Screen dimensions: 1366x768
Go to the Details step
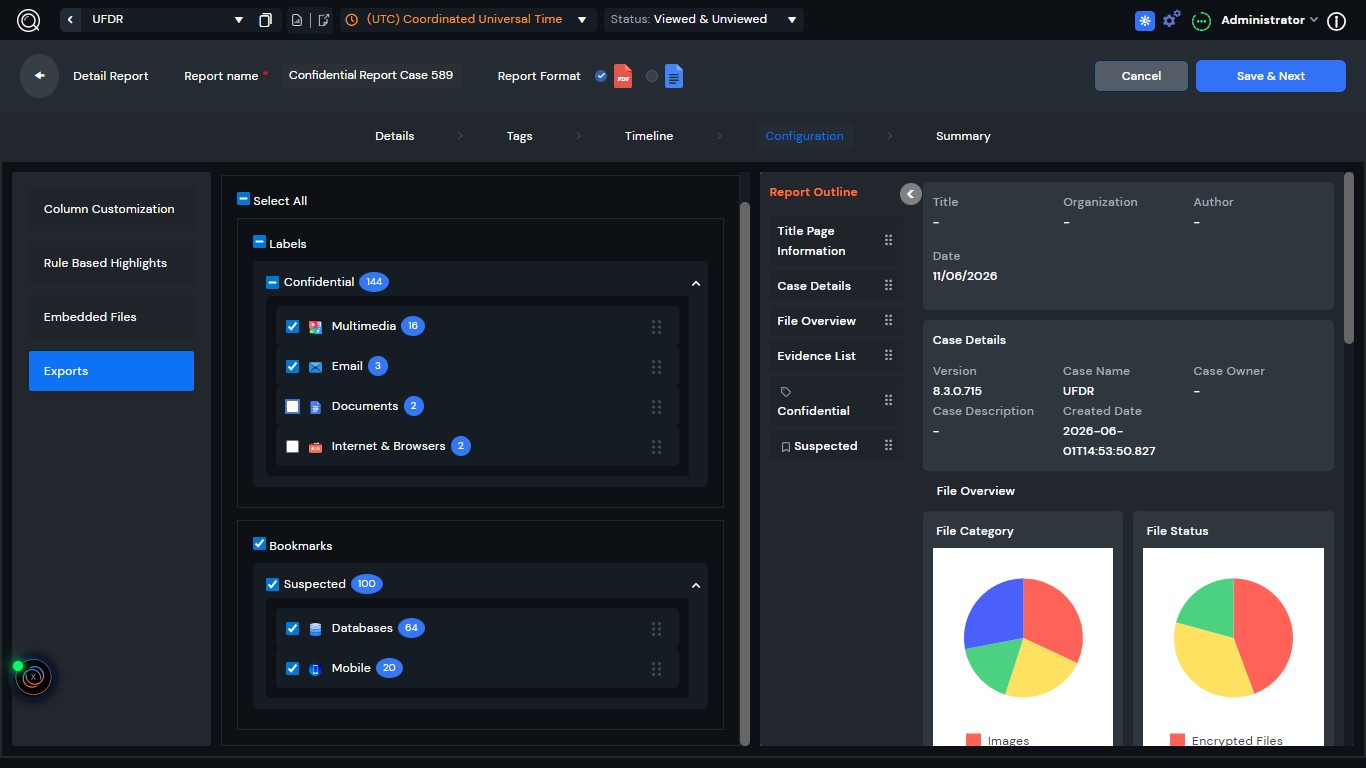click(x=395, y=136)
